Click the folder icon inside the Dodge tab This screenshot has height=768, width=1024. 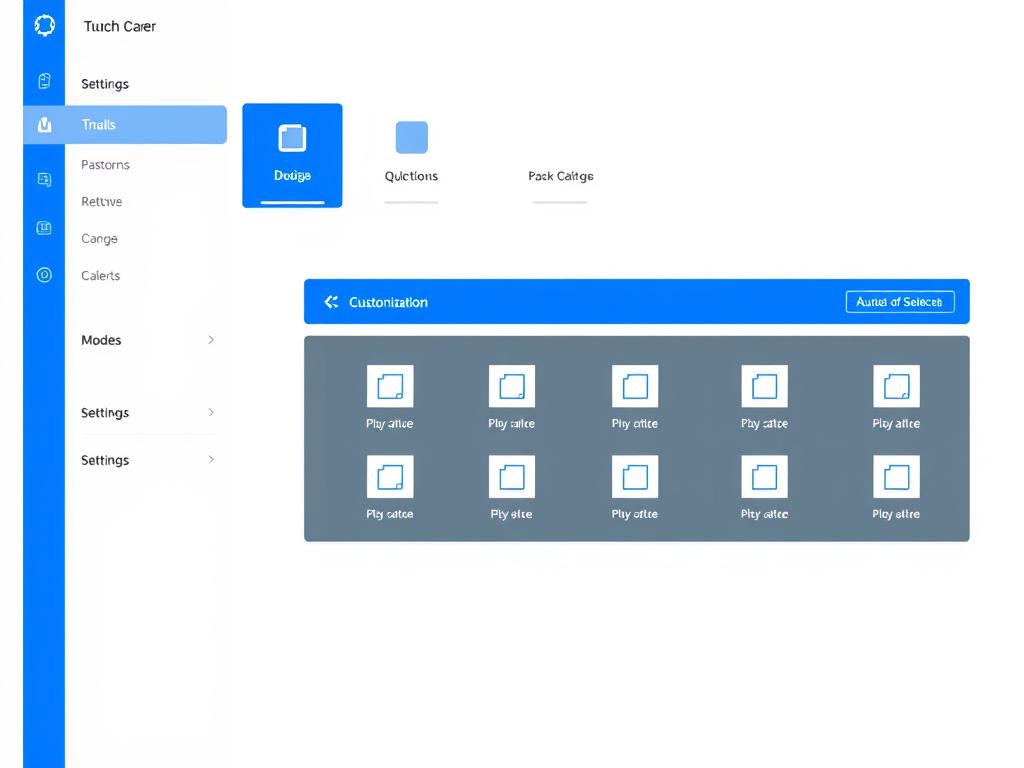coord(292,138)
